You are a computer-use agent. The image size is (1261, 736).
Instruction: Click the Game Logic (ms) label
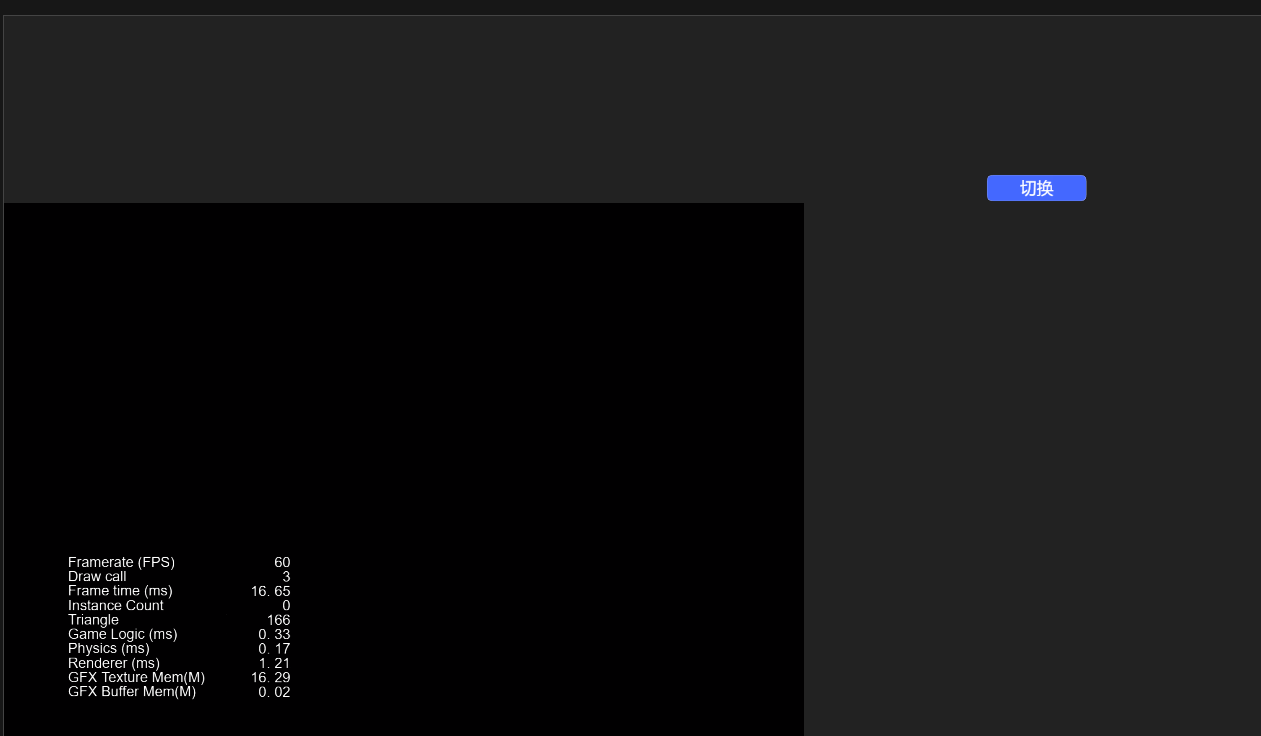pyautogui.click(x=122, y=634)
